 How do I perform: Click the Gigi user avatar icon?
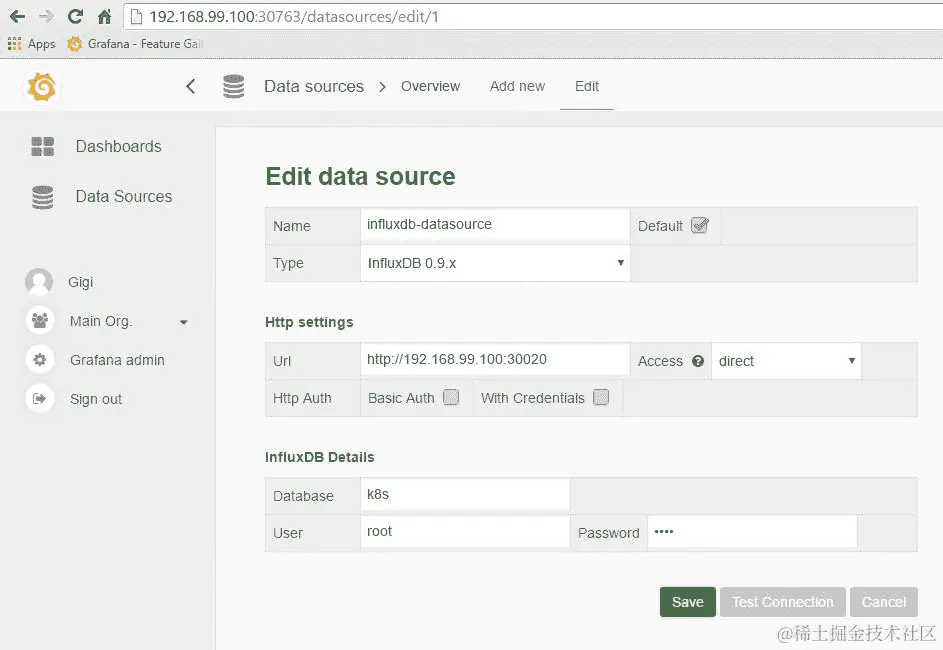pyautogui.click(x=39, y=282)
